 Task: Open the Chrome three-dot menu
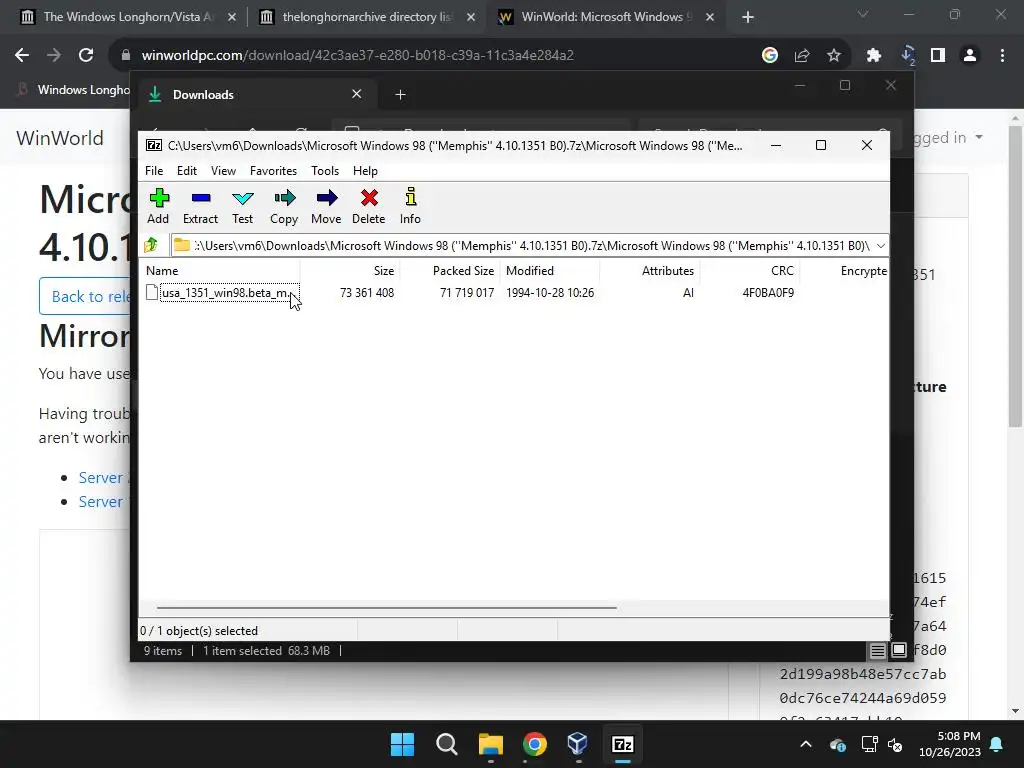[x=1002, y=56]
